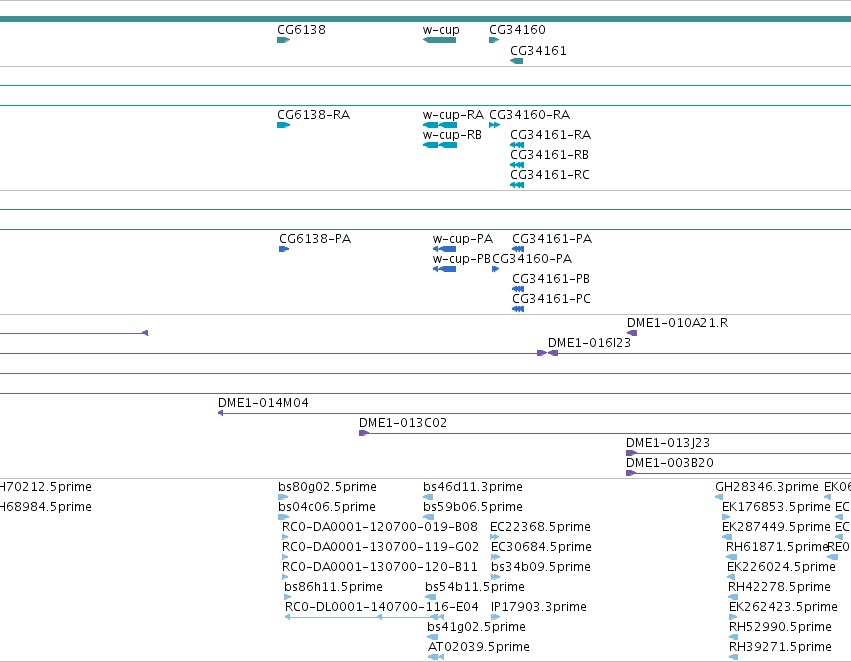Select EST RC0-DA0001-130700-120-B11
The width and height of the screenshot is (851, 662).
tap(380, 568)
